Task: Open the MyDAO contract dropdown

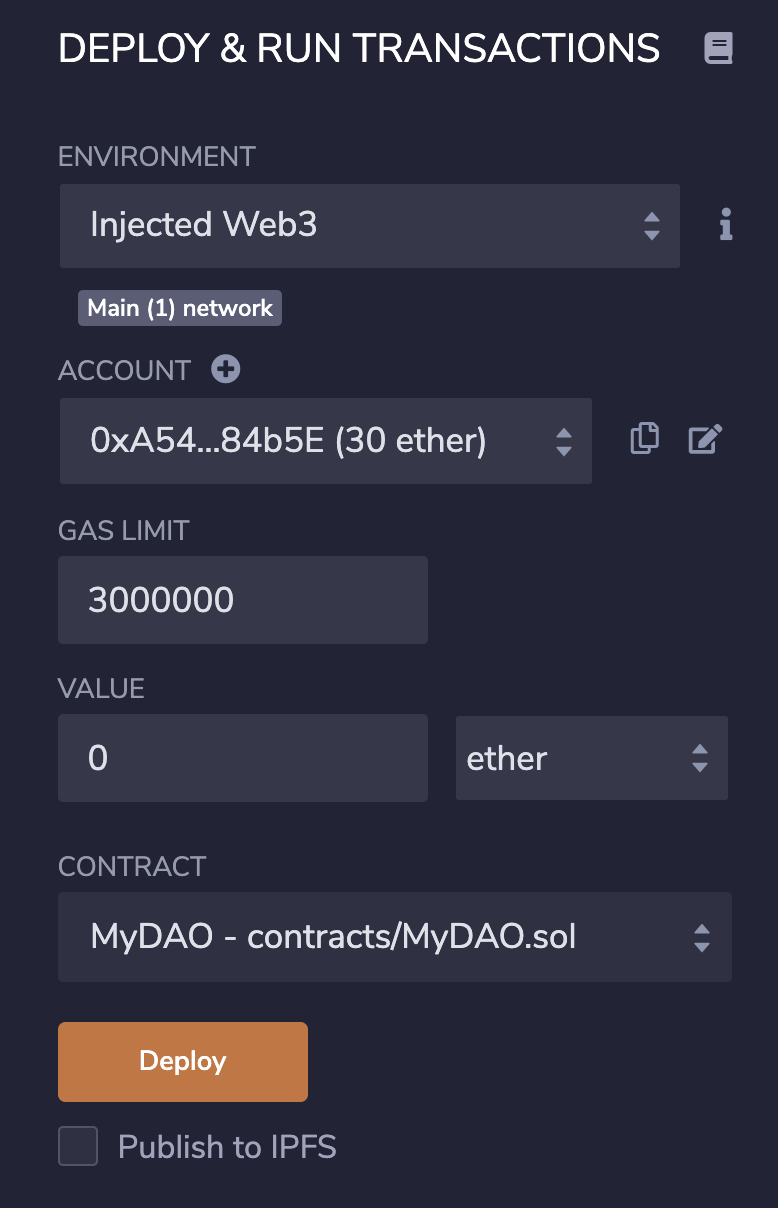Action: [395, 937]
